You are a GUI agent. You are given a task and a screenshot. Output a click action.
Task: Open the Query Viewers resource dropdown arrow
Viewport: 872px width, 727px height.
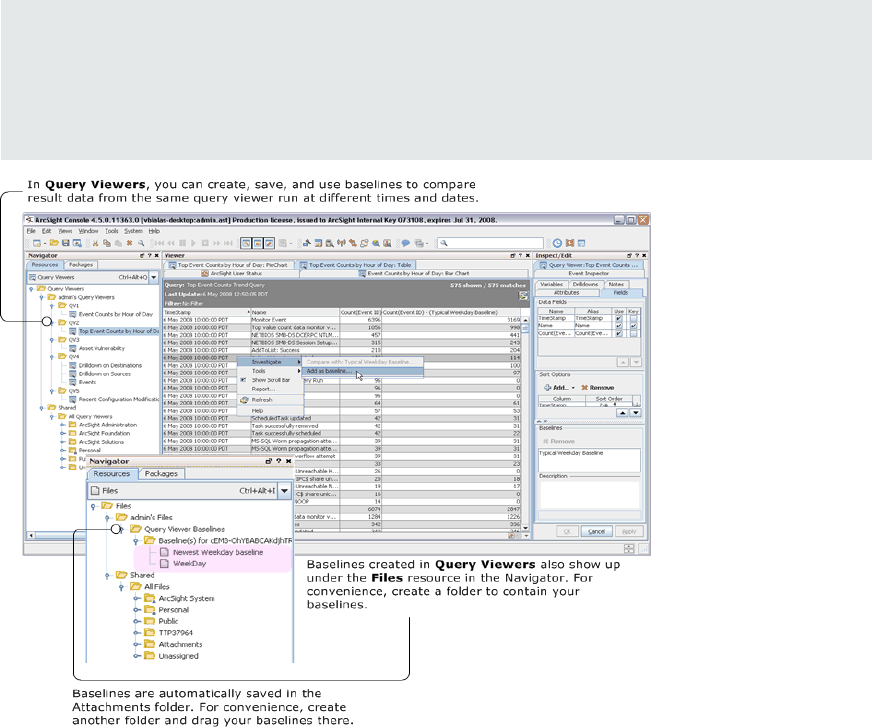[x=153, y=277]
